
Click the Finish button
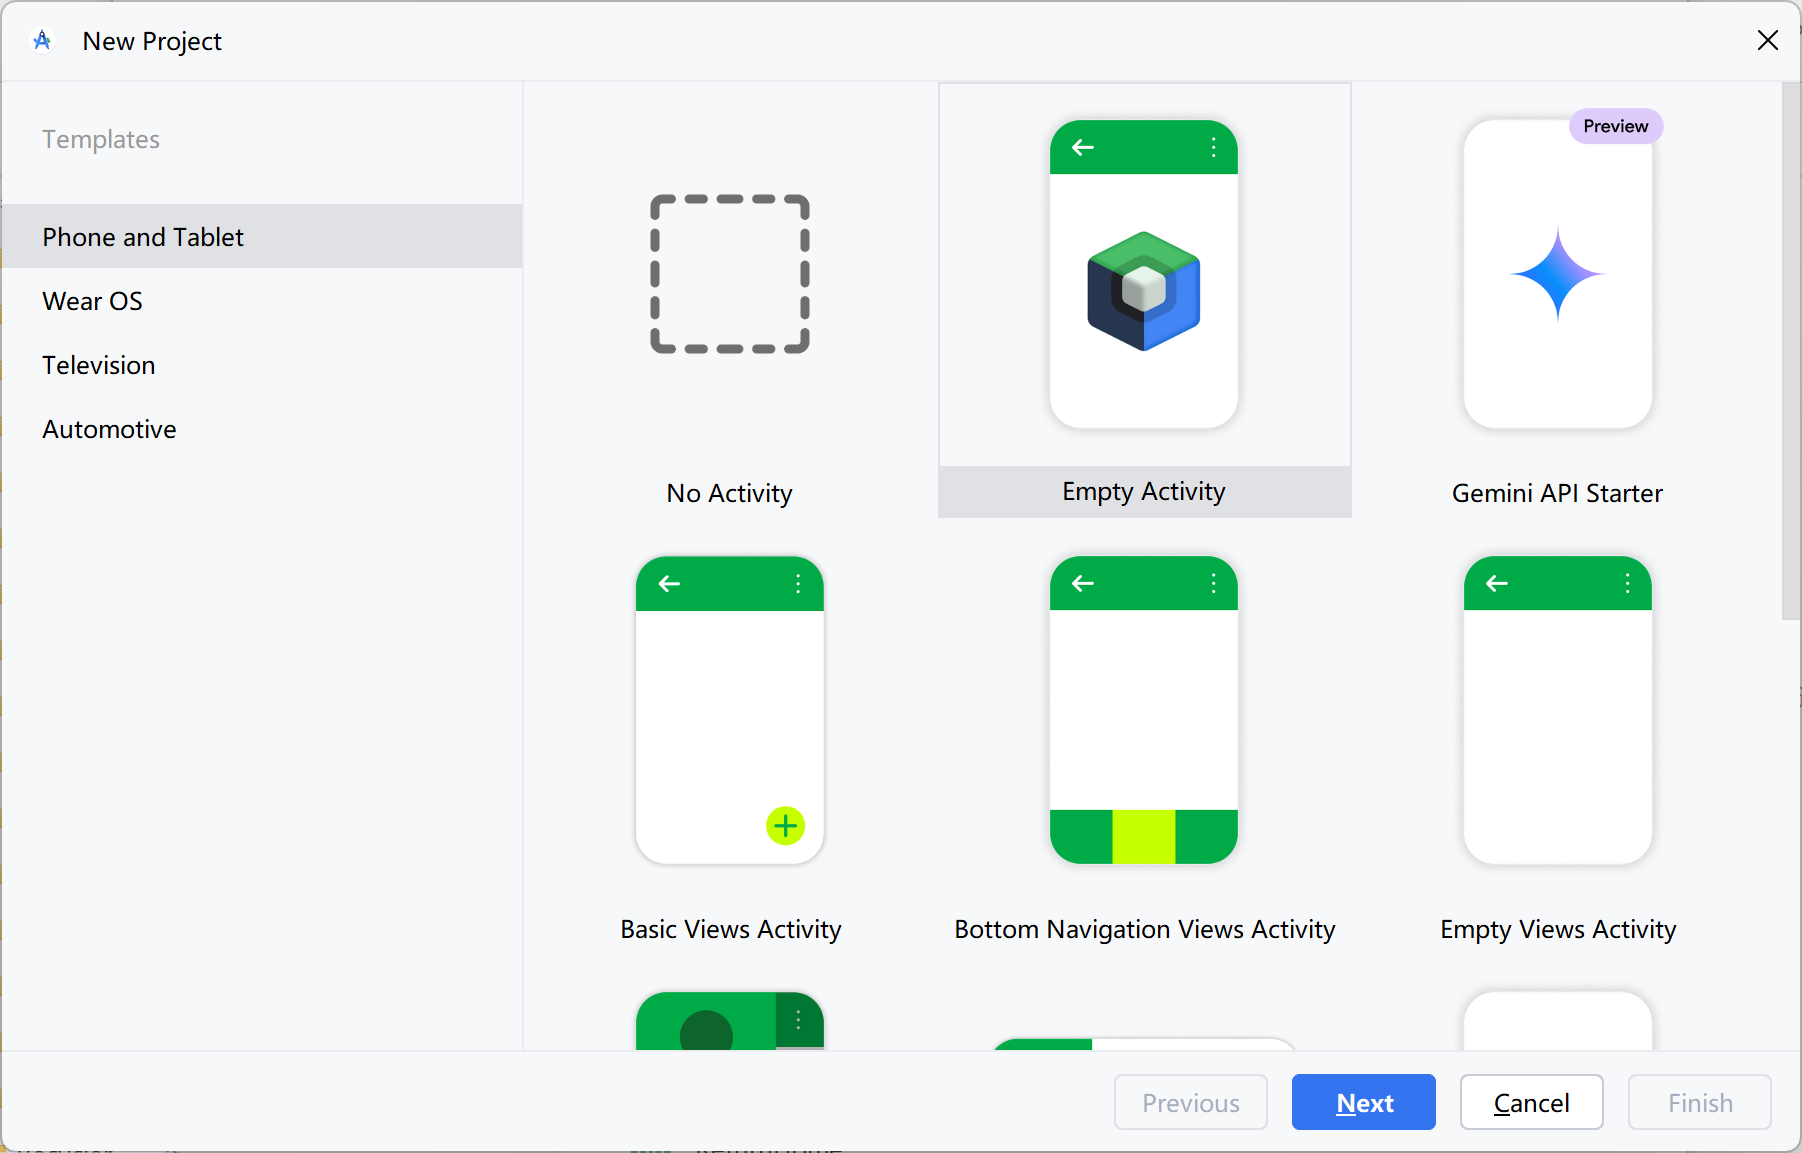tap(1700, 1102)
